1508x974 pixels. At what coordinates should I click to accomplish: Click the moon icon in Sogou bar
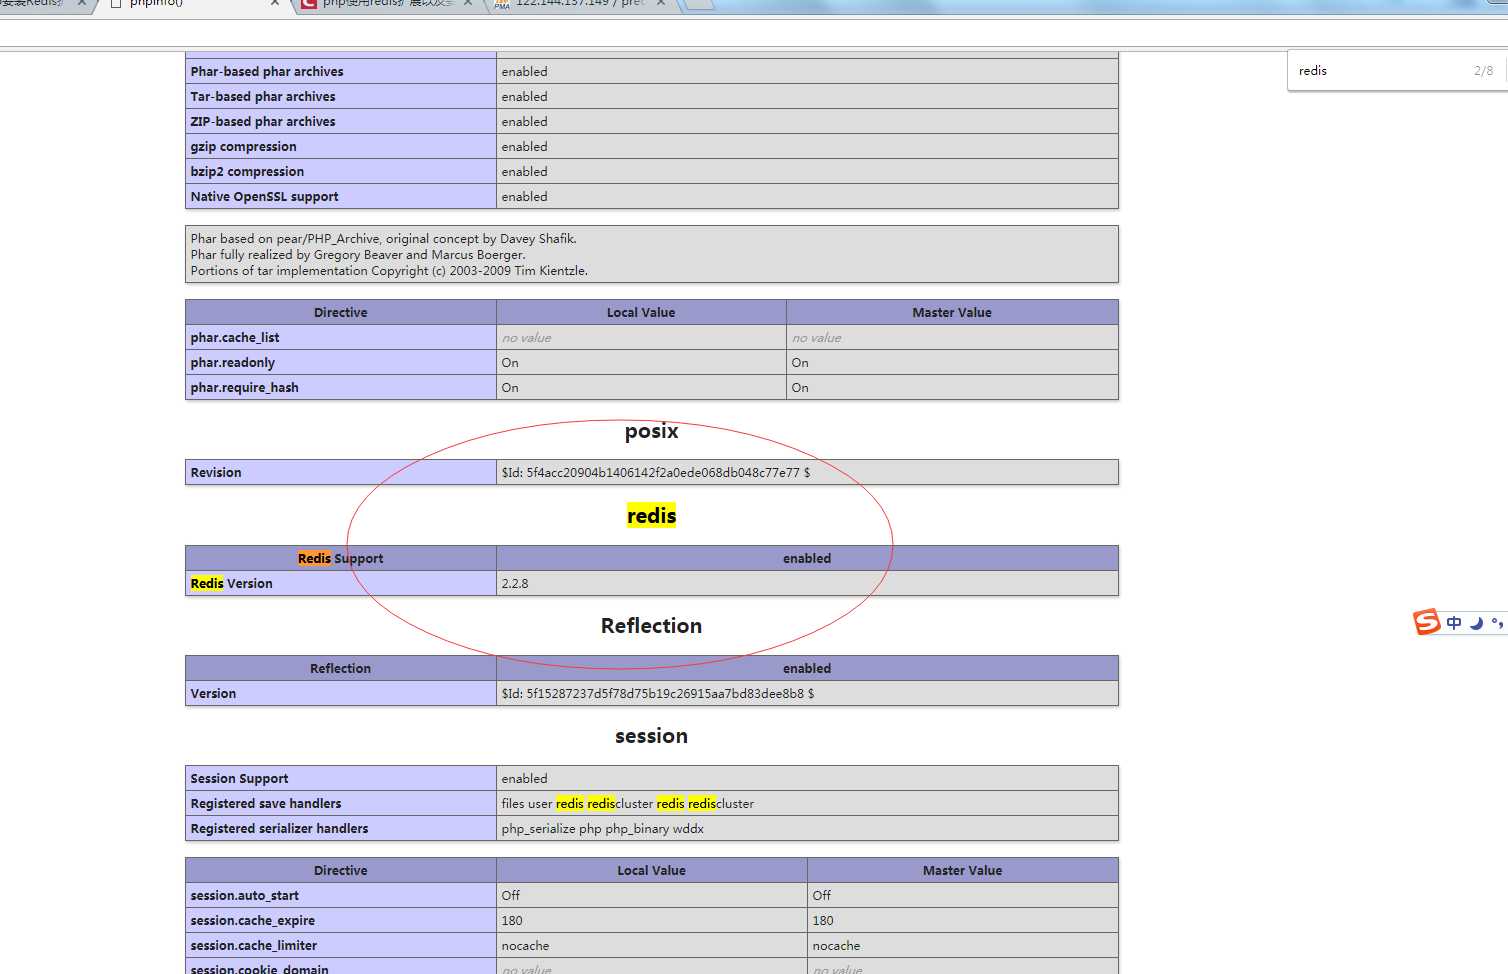click(x=1476, y=623)
